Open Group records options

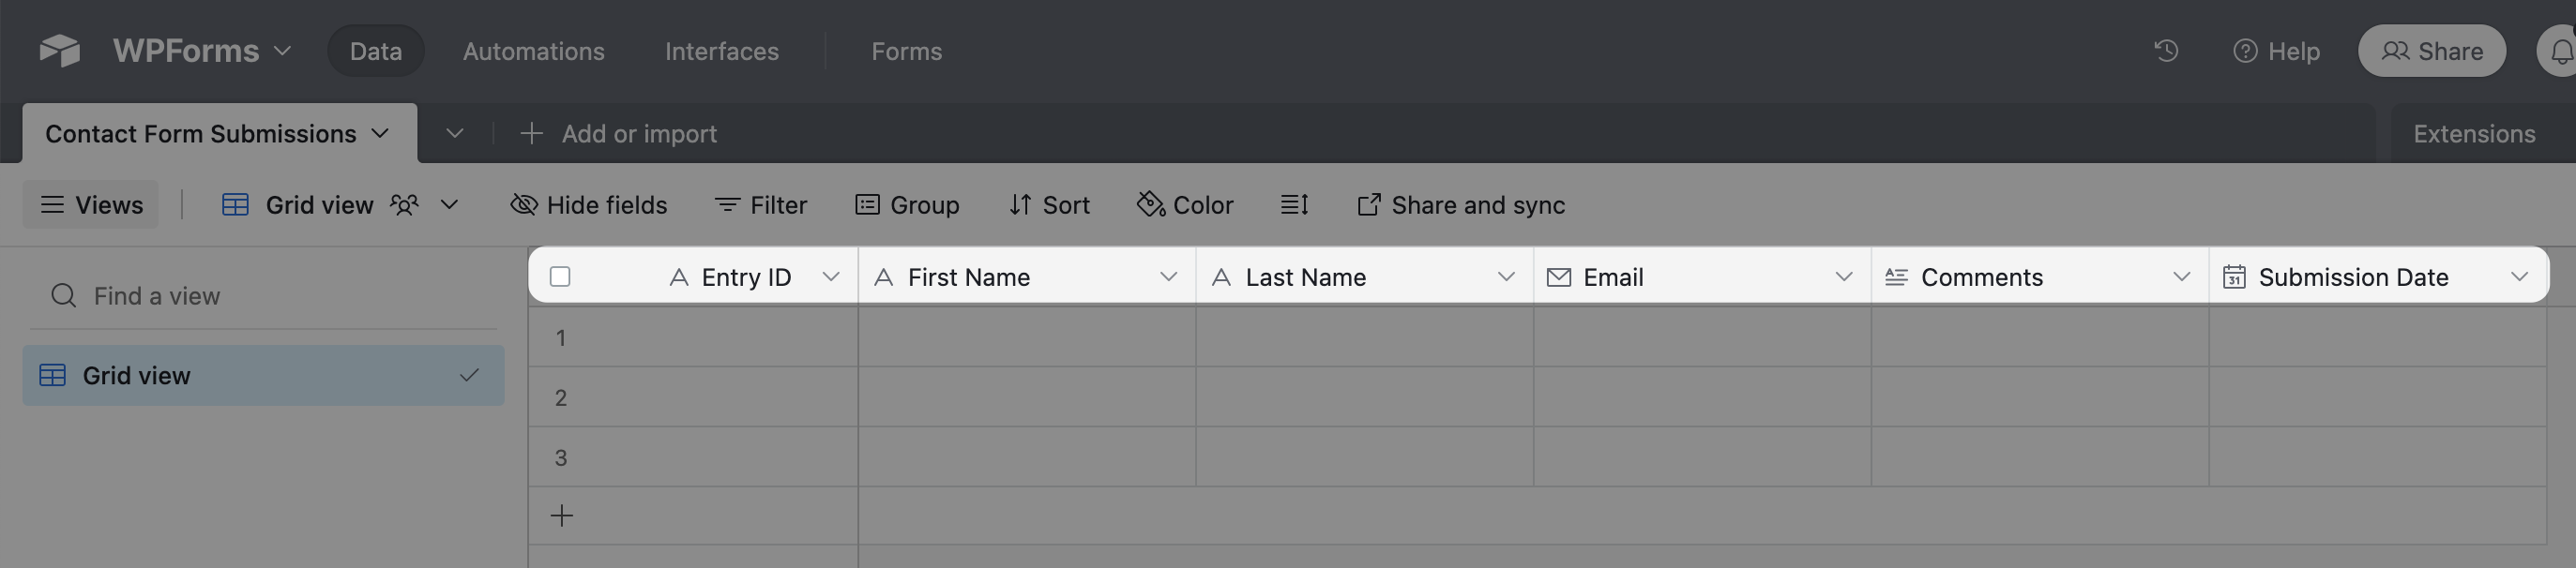click(907, 205)
